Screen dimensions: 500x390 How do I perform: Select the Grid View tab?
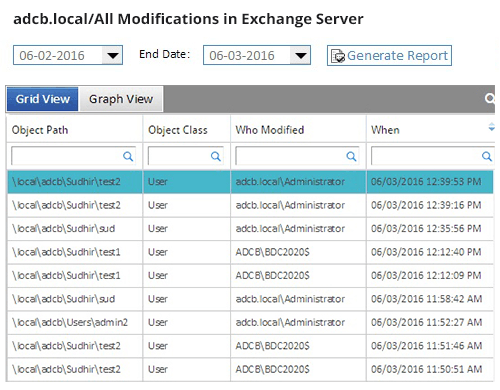tap(42, 99)
